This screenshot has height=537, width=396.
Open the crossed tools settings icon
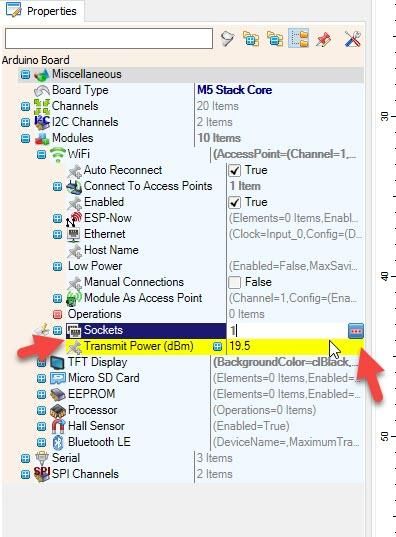pyautogui.click(x=352, y=39)
